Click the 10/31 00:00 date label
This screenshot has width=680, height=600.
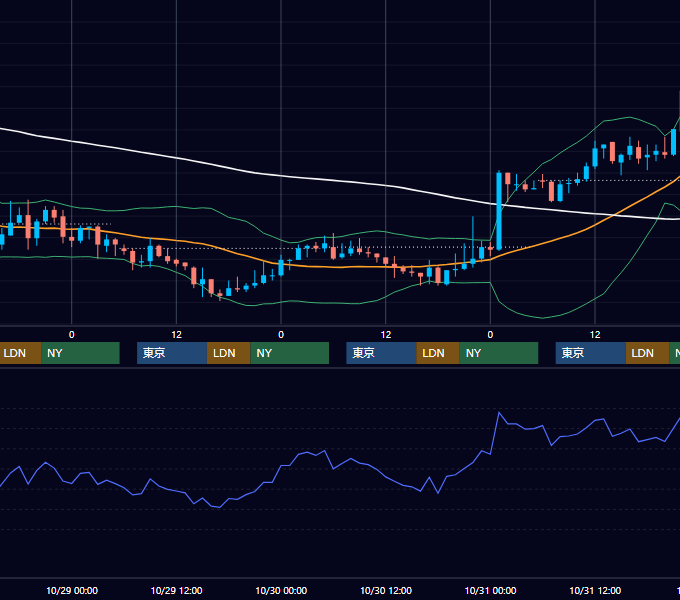tap(490, 590)
